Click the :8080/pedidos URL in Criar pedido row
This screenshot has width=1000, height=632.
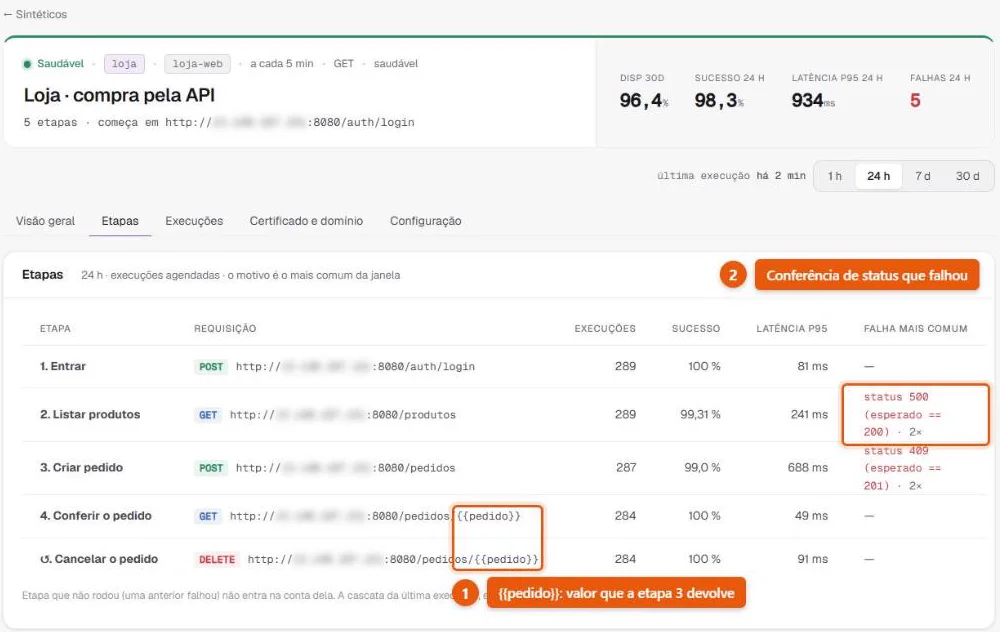coord(345,468)
